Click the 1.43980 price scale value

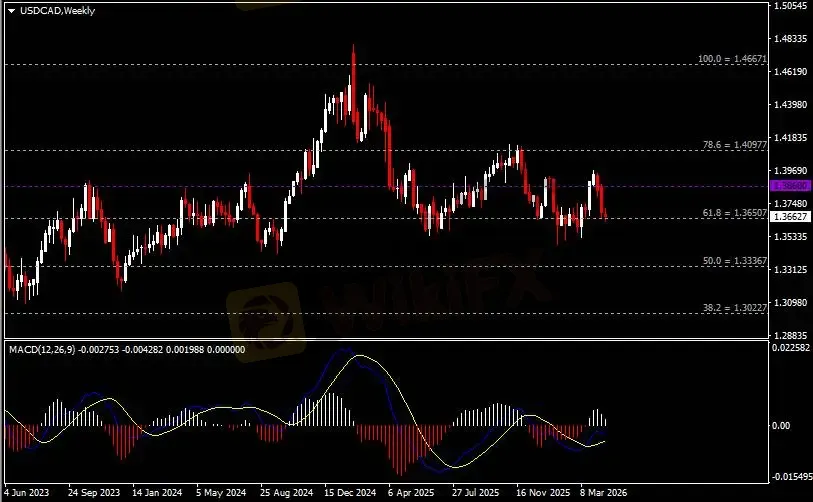click(791, 105)
